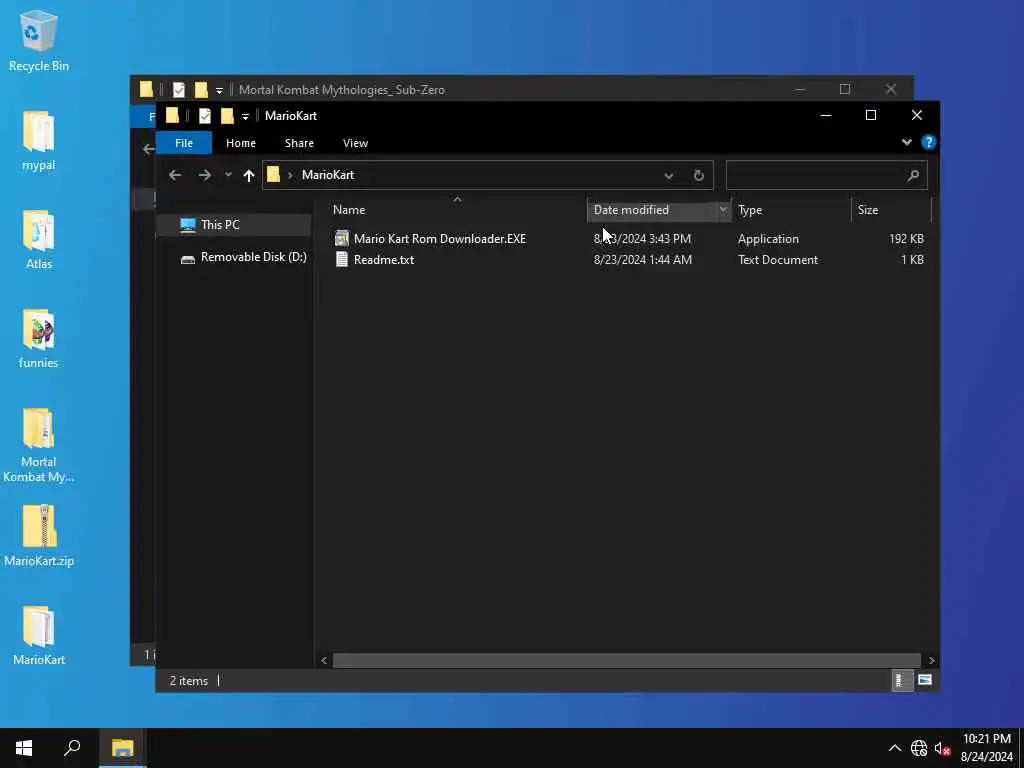
Task: Select the funnies desktop folder
Action: 39,338
